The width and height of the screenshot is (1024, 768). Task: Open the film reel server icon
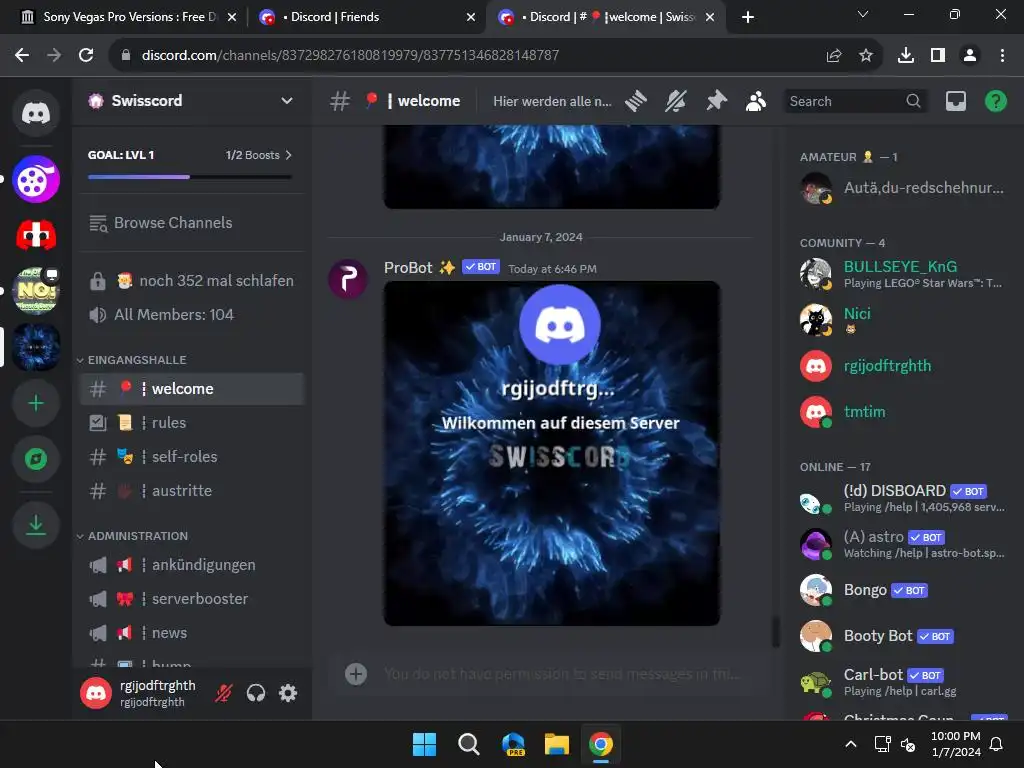point(36,179)
